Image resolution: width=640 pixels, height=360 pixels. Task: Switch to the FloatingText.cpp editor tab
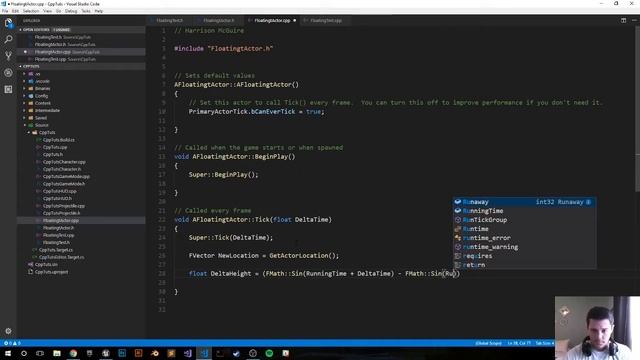click(x=325, y=20)
